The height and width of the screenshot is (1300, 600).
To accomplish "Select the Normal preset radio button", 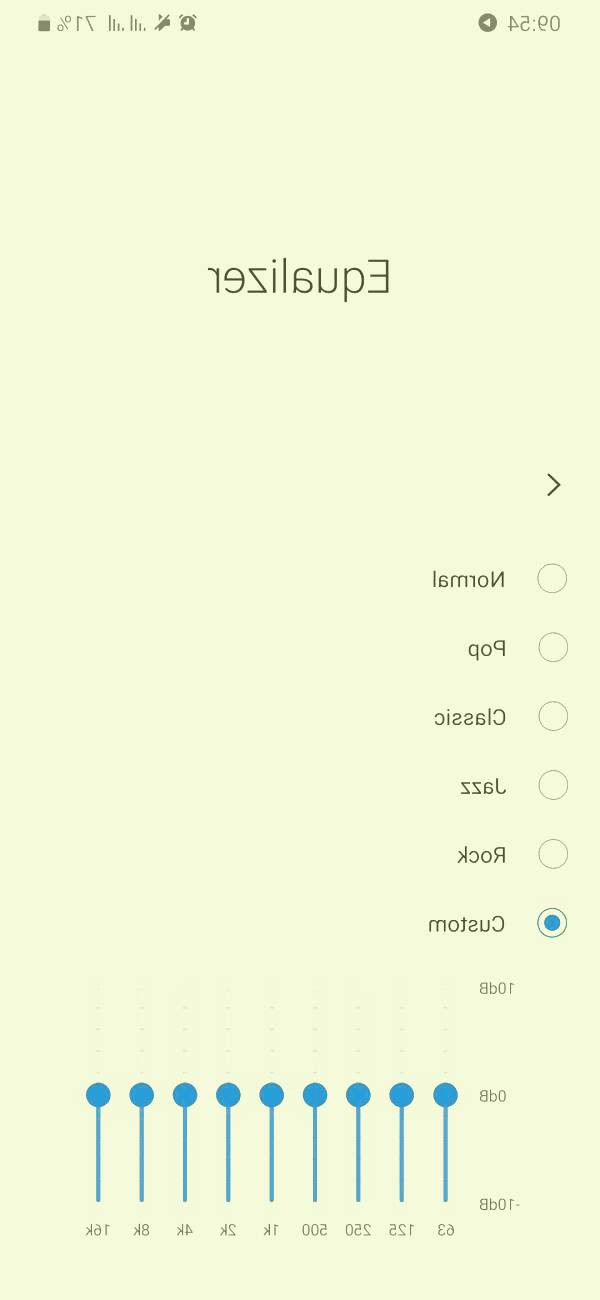I will (552, 579).
